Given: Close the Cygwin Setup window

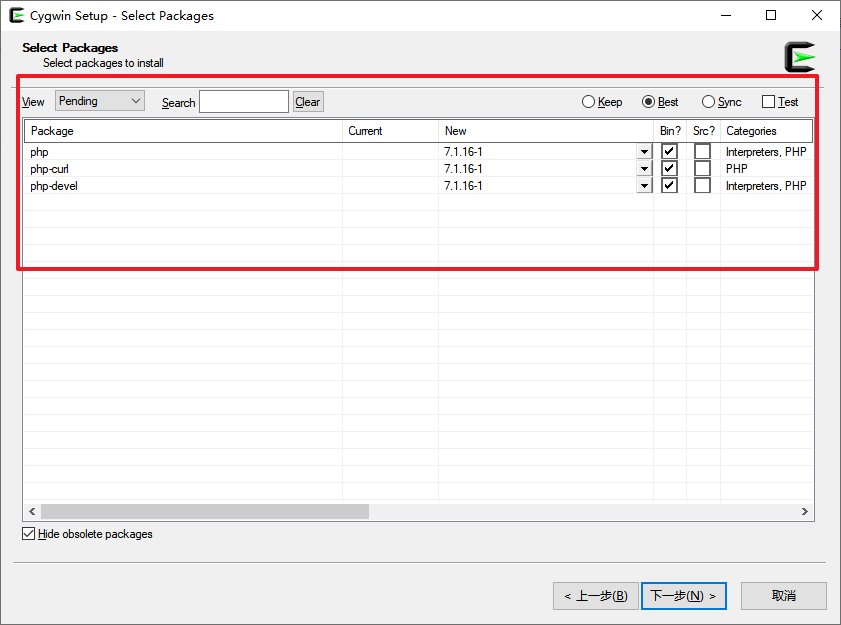Looking at the screenshot, I should 817,16.
